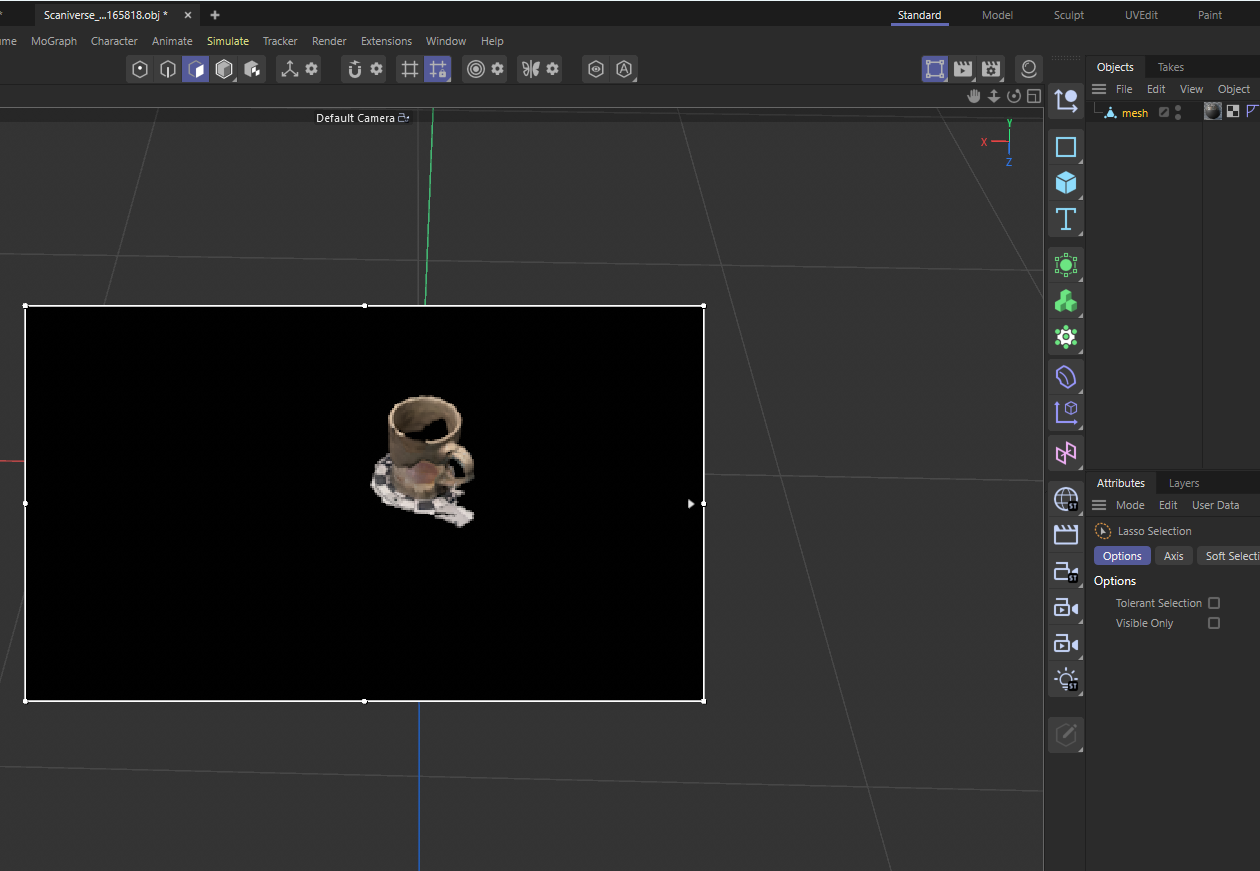Switch to the Sculpt layout tab

coord(1068,15)
